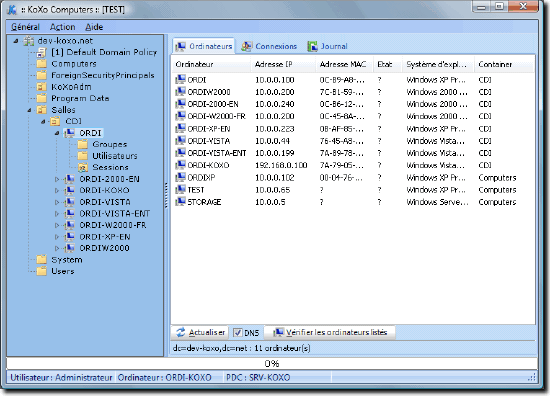Click the Système d'expl... column header
Image resolution: width=550 pixels, height=396 pixels.
[438, 64]
